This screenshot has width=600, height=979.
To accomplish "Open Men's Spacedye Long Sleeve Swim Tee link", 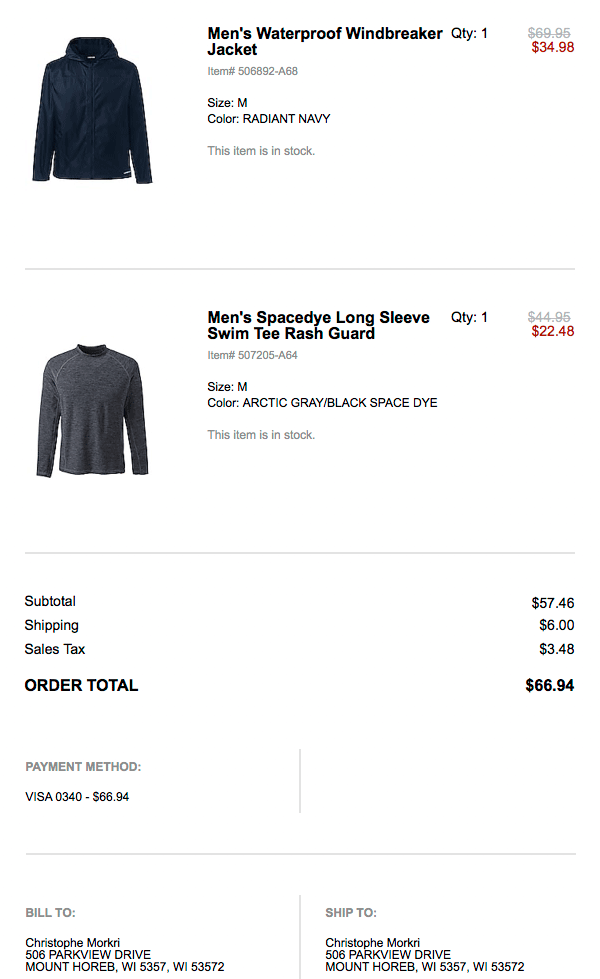I will [318, 326].
